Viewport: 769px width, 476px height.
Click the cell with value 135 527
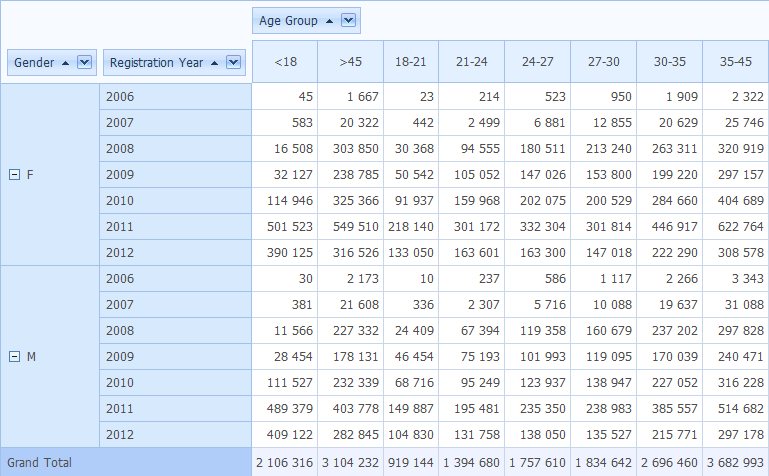pos(603,434)
